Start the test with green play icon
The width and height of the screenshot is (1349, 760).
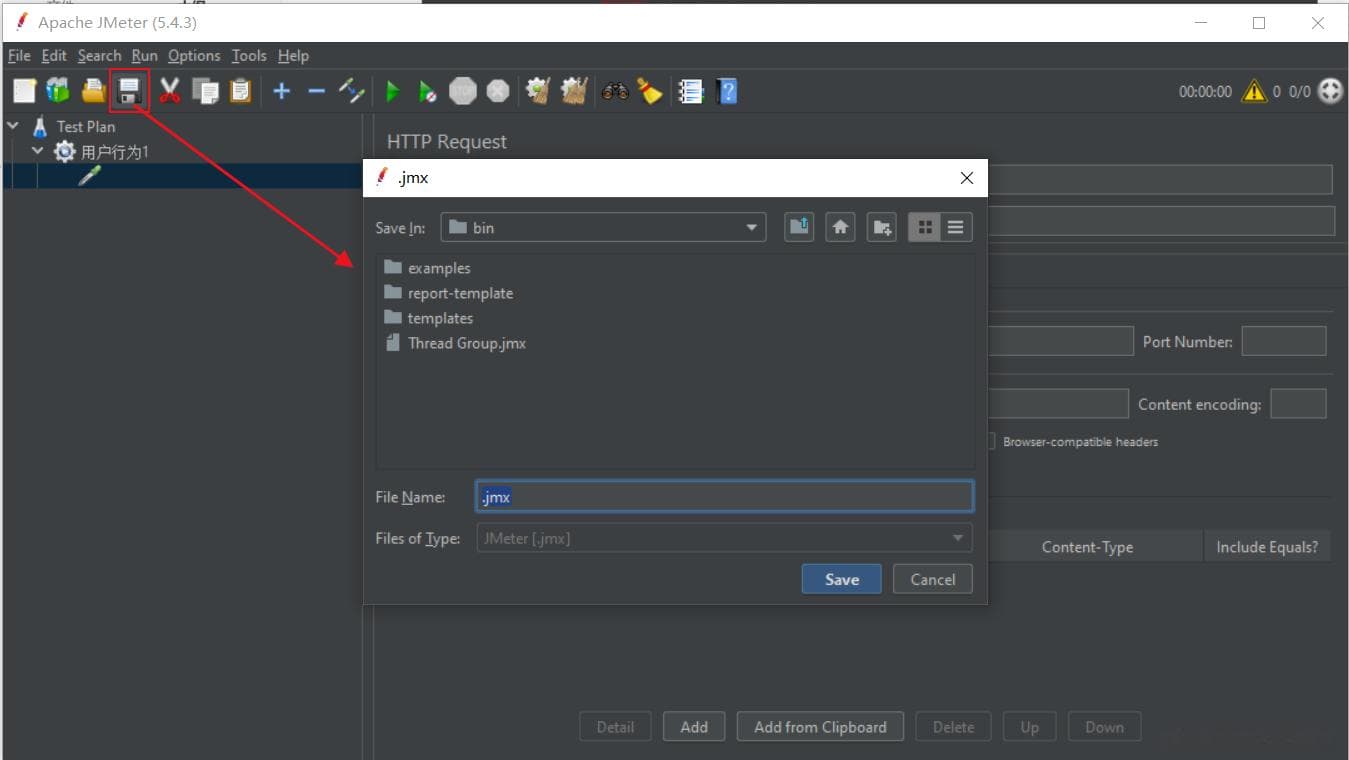coord(393,92)
